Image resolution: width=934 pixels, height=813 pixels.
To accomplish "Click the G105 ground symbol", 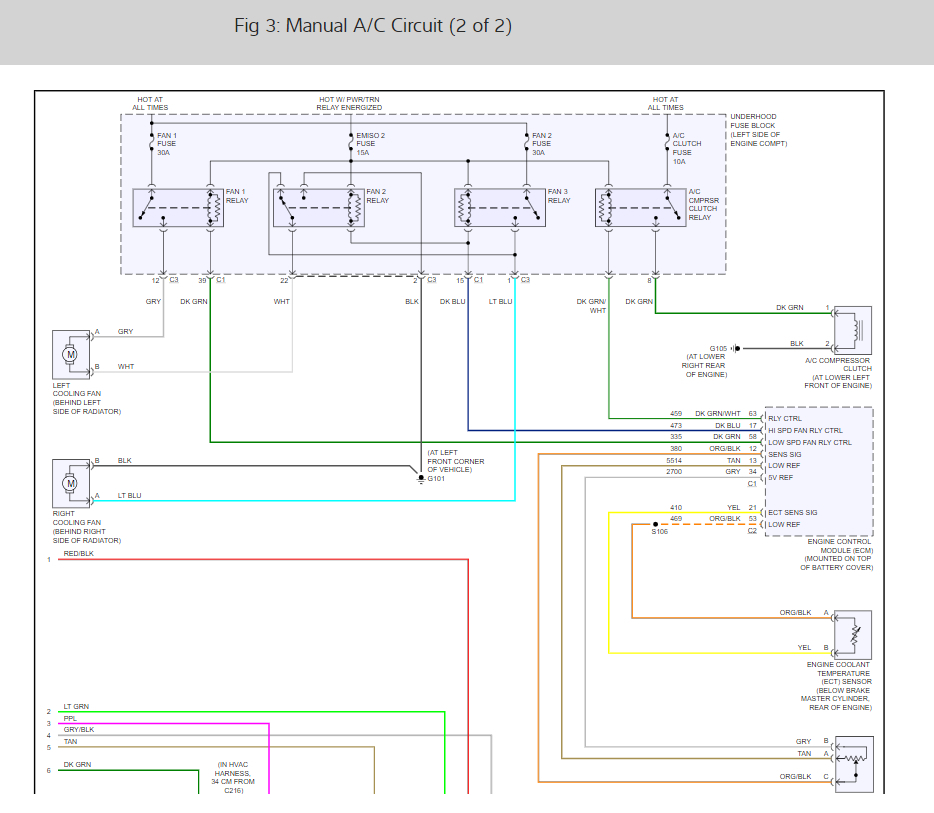I will 736,348.
